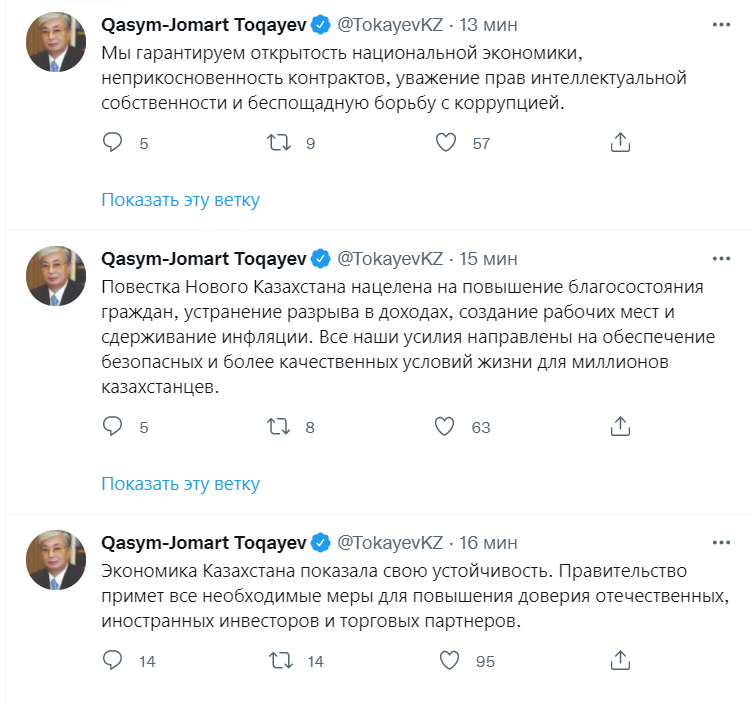Image resolution: width=752 pixels, height=702 pixels.
Task: Retweet the 16 min economy stability tweet
Action: [x=281, y=660]
